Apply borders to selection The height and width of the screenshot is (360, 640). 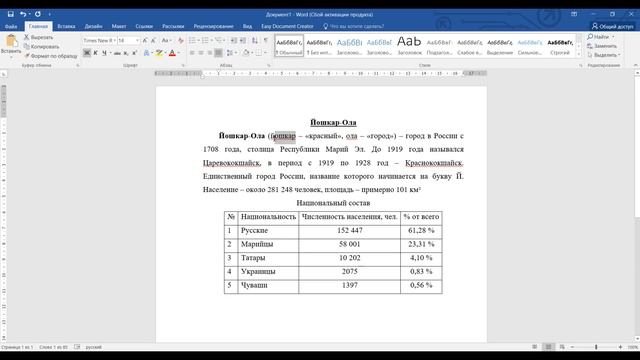click(x=260, y=53)
